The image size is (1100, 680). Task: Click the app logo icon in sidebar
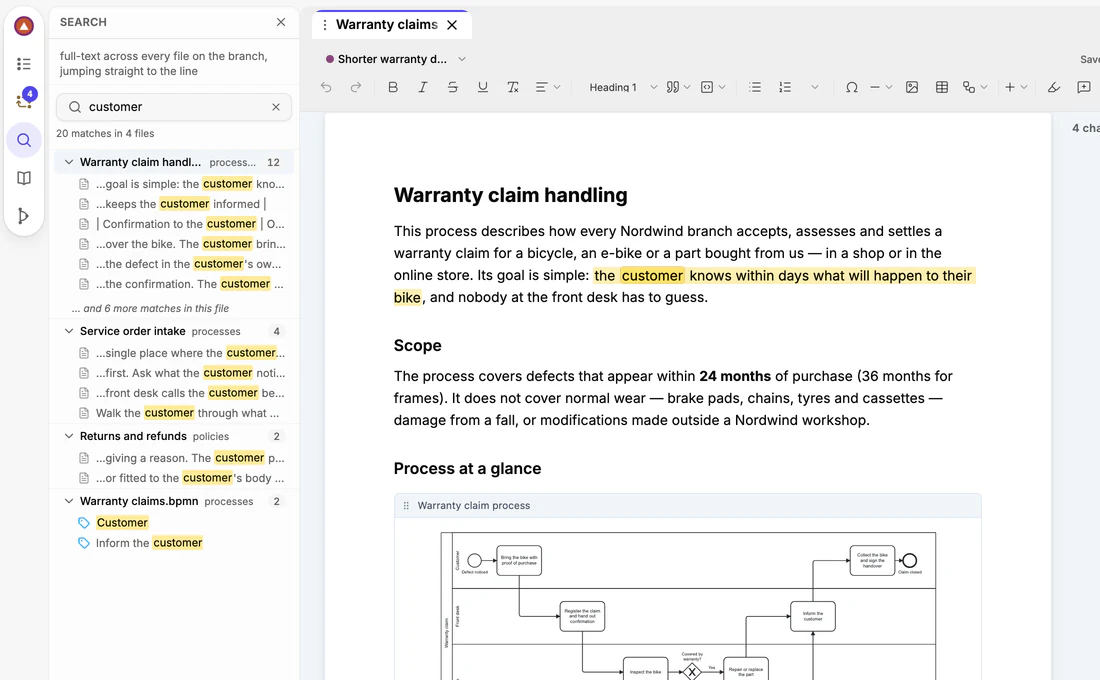(24, 27)
